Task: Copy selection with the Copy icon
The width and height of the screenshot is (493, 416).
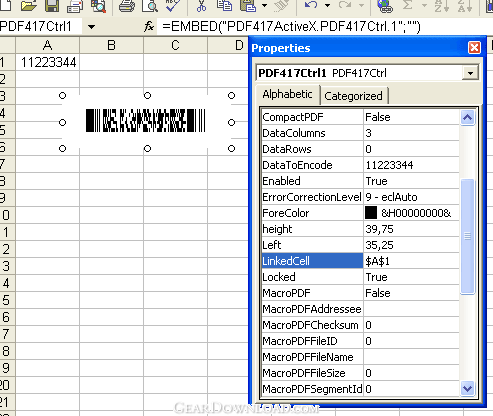Action: click(x=224, y=5)
